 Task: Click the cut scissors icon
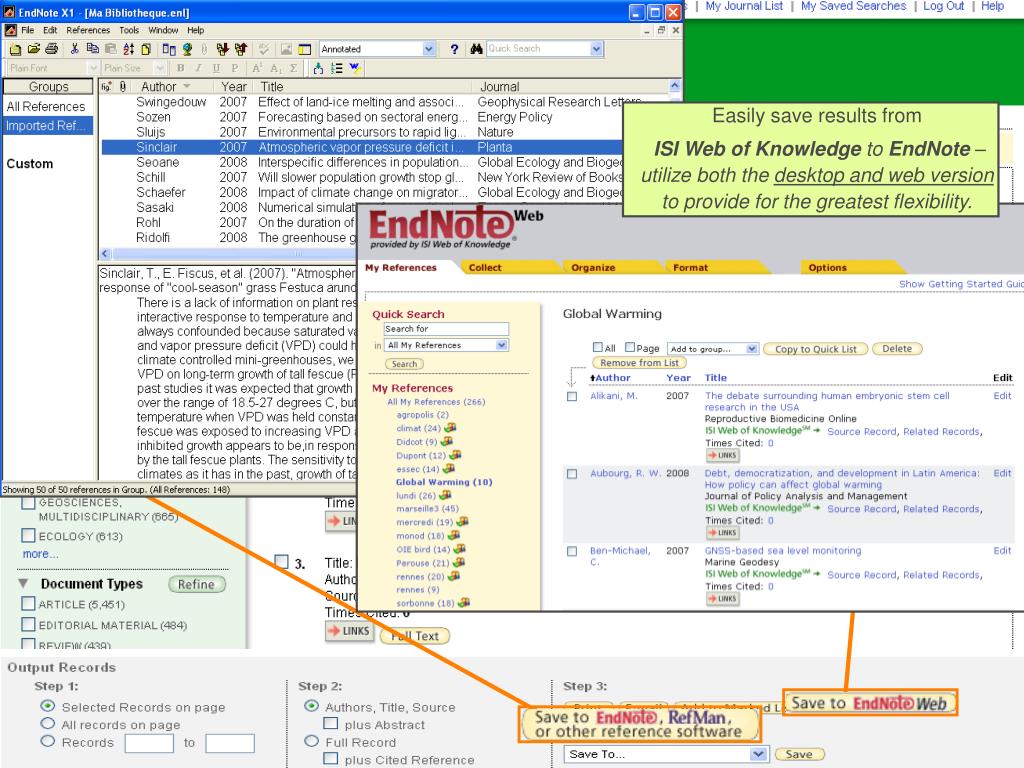(75, 49)
